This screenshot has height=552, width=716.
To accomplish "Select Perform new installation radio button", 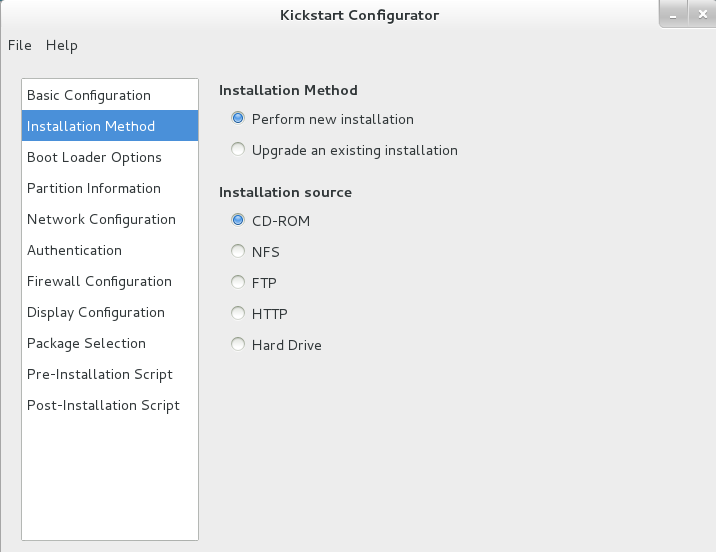I will [238, 119].
